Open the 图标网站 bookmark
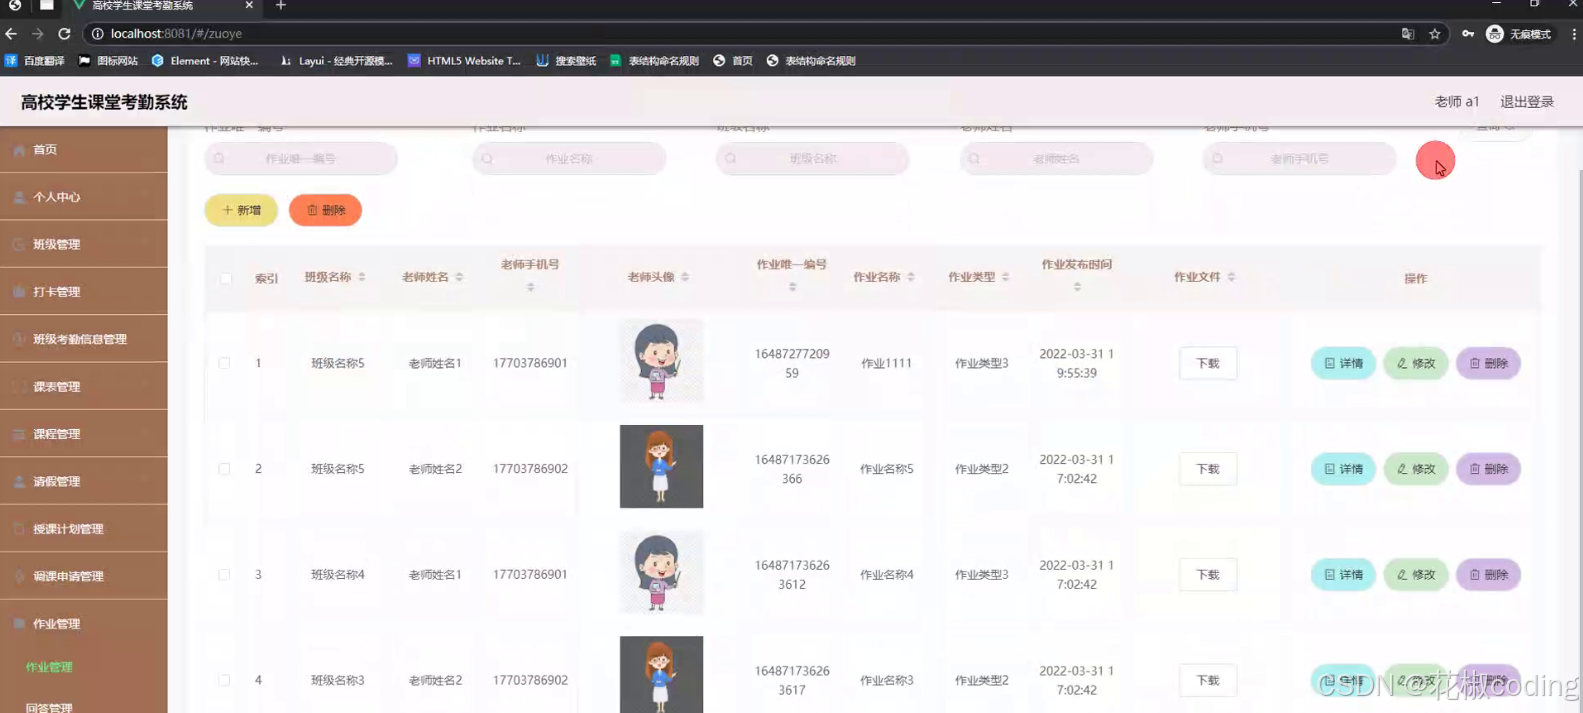This screenshot has height=713, width=1583. coord(108,61)
